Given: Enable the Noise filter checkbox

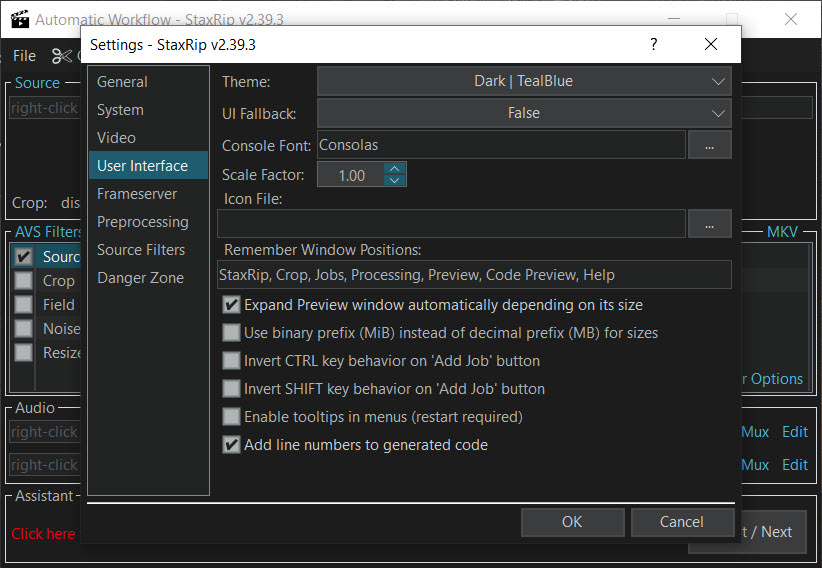Looking at the screenshot, I should (x=23, y=328).
